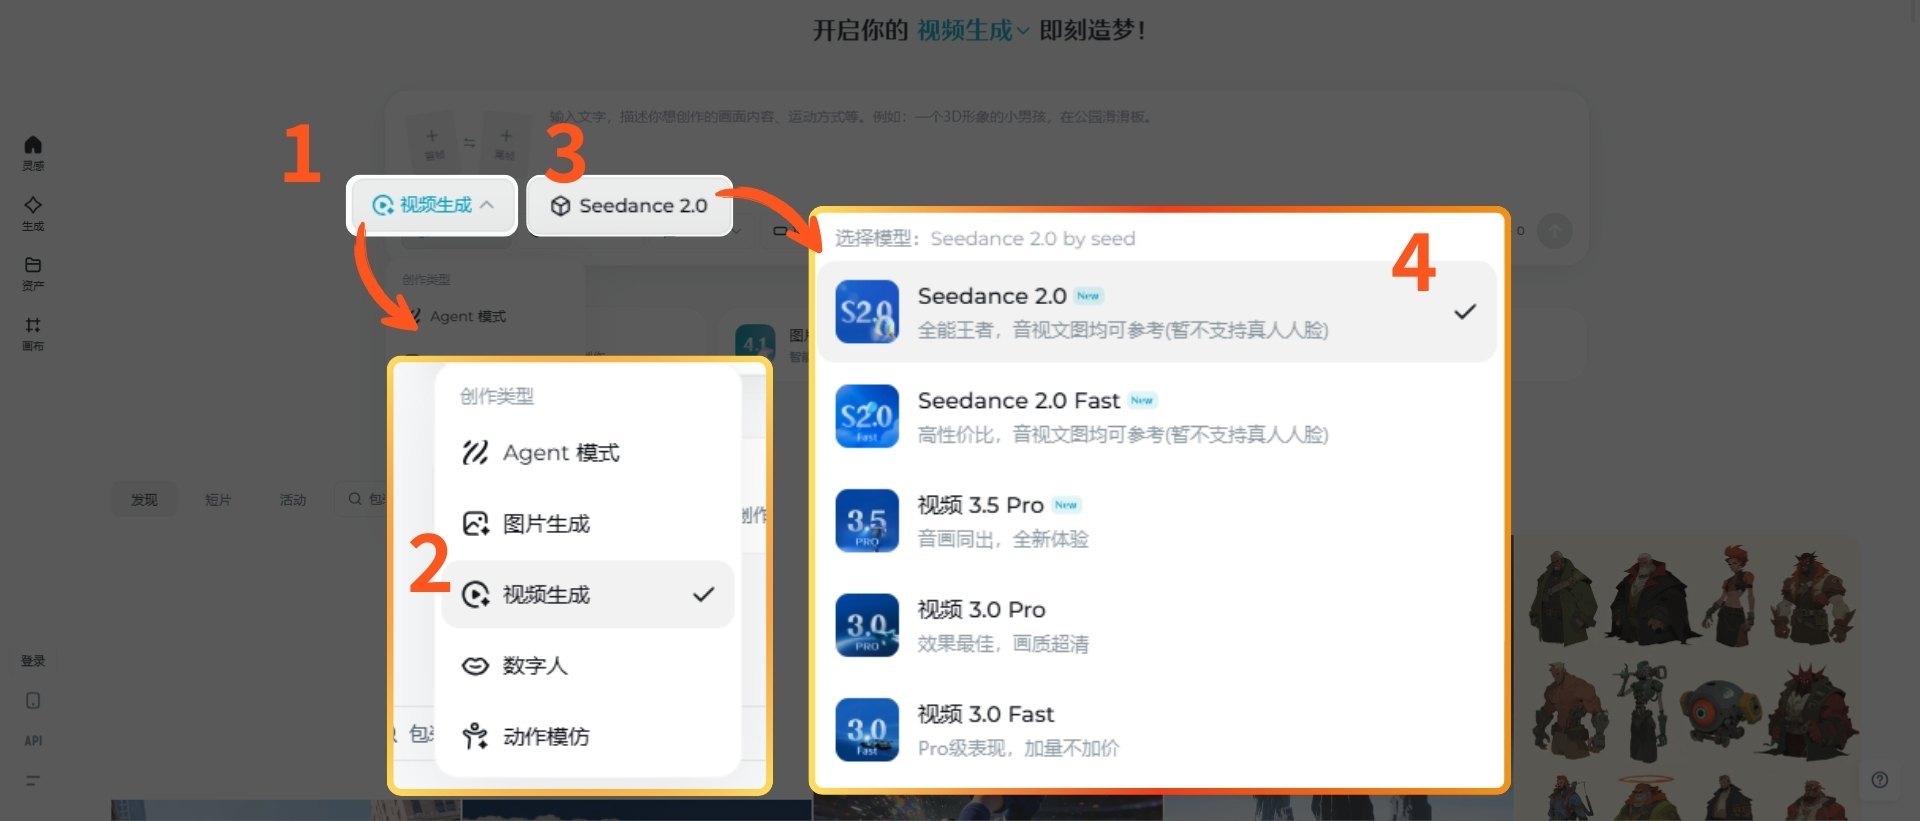Click the Seedance 2.0 Fast model icon
Image resolution: width=1920 pixels, height=821 pixels.
coord(867,416)
